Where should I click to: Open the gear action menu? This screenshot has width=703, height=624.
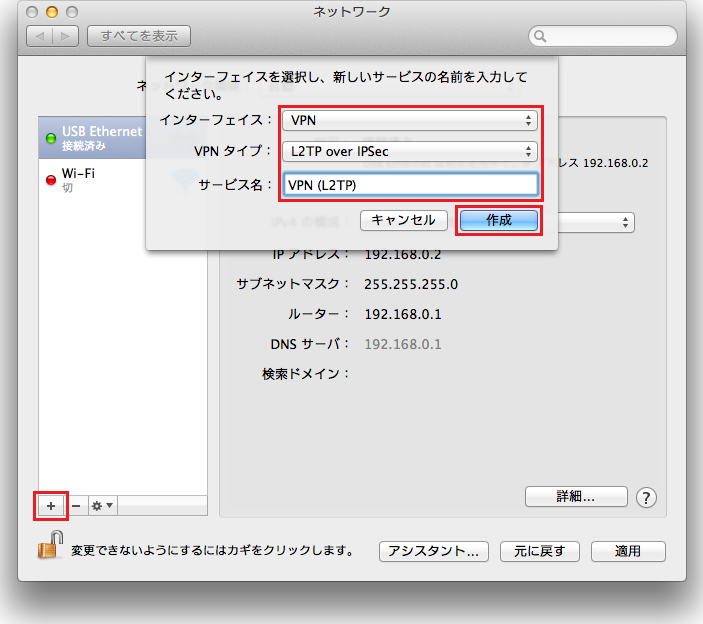[103, 506]
